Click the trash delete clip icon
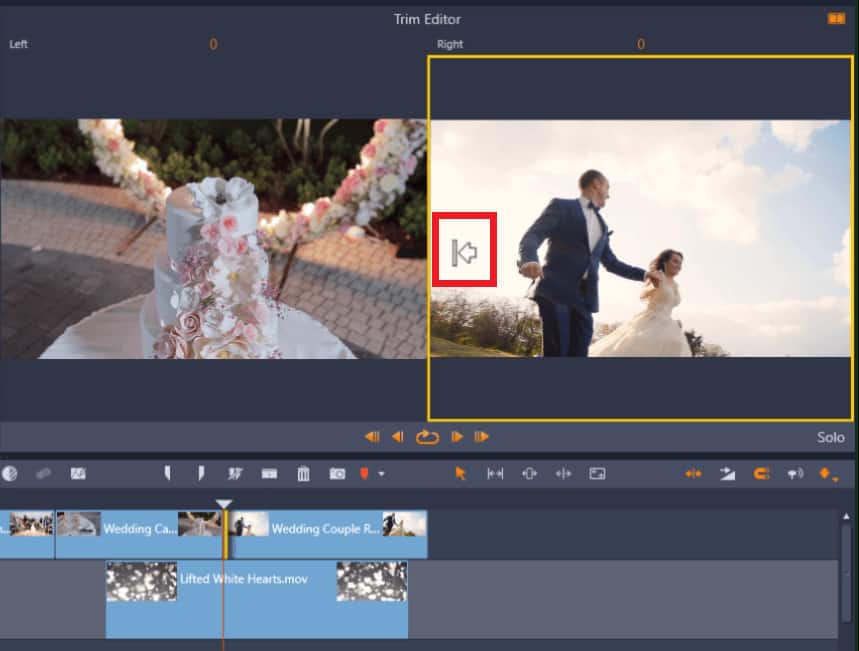 pyautogui.click(x=304, y=474)
